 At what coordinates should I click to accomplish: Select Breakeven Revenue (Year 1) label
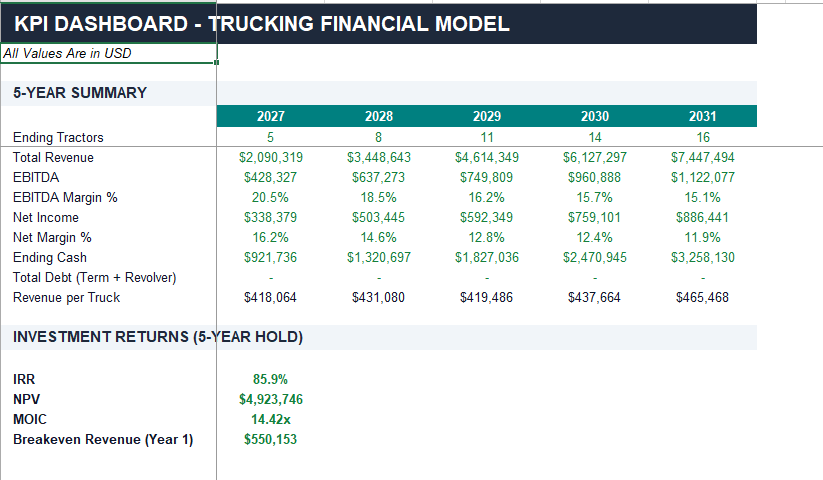click(103, 440)
